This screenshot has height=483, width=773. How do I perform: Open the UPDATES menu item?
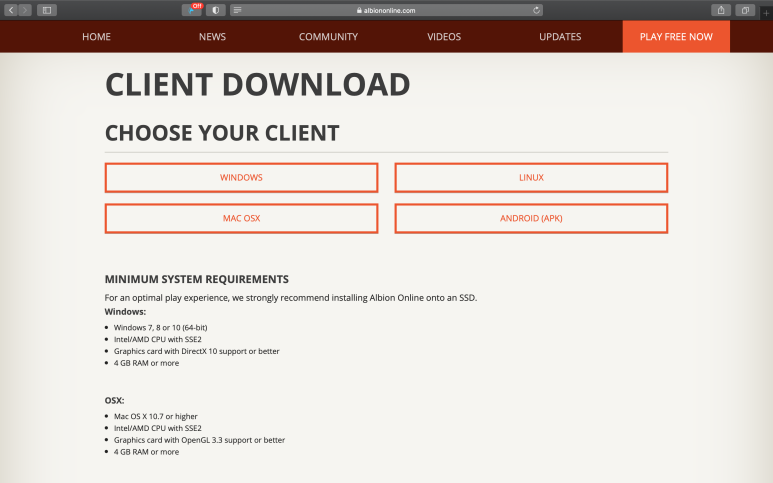[560, 37]
